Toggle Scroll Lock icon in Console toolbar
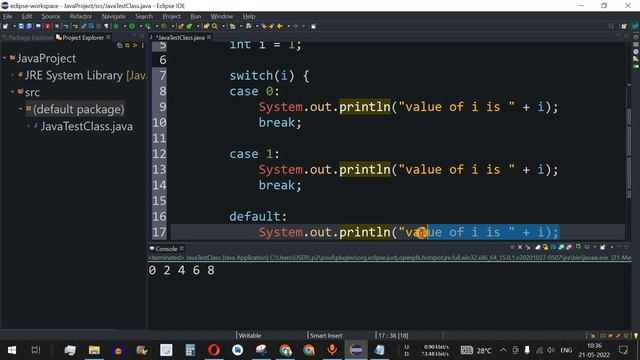The height and width of the screenshot is (360, 640). click(x=545, y=247)
